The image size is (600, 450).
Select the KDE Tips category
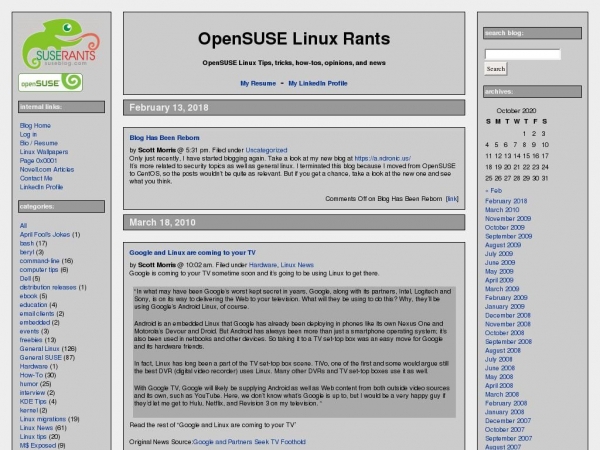tap(33, 402)
